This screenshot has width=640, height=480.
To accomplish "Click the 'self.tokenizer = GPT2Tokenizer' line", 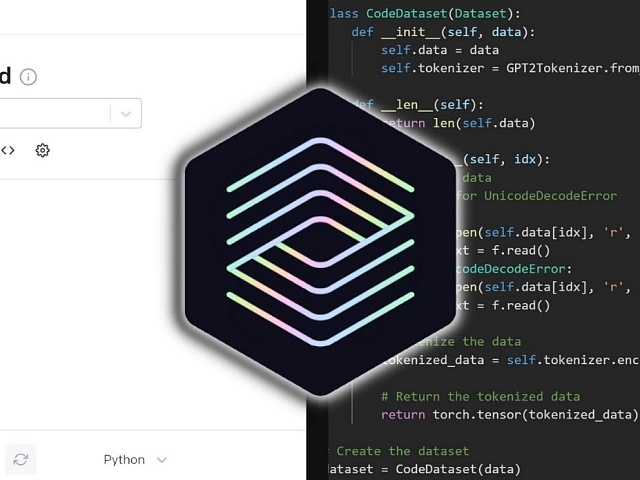I will [x=510, y=68].
